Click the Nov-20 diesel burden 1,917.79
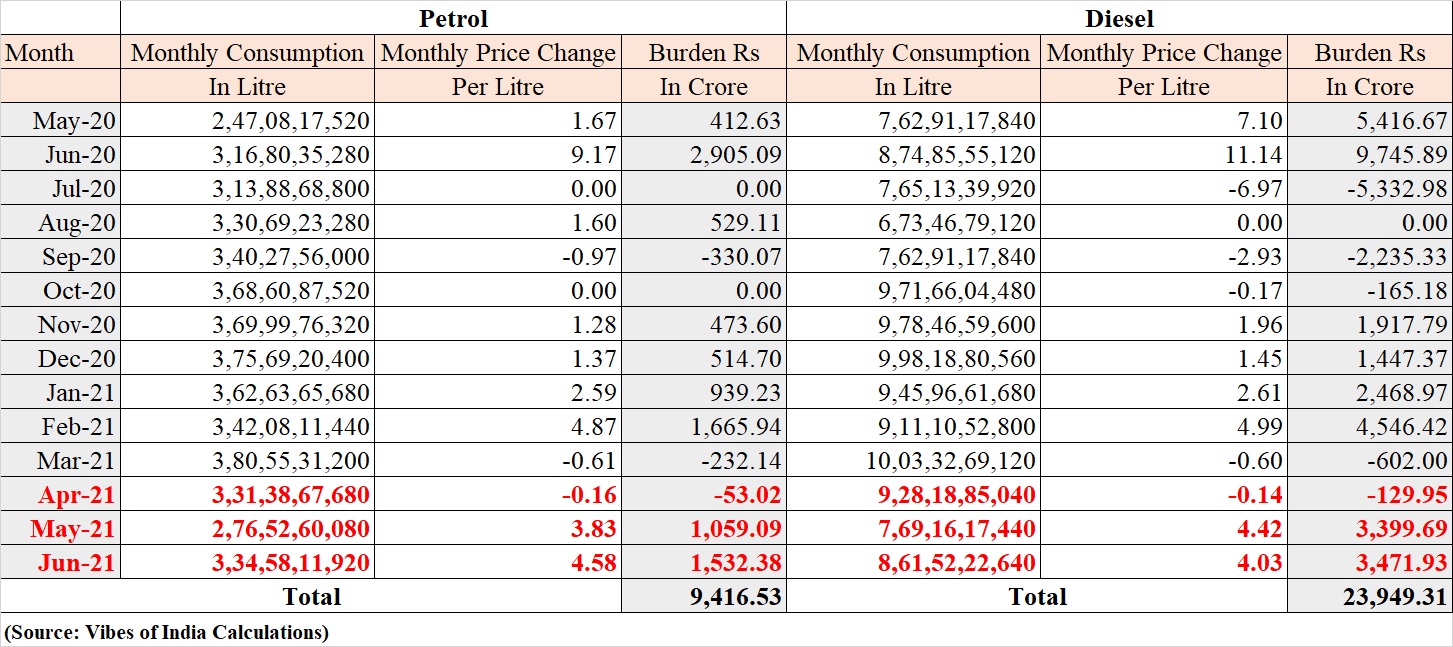This screenshot has width=1453, height=647. click(1397, 325)
